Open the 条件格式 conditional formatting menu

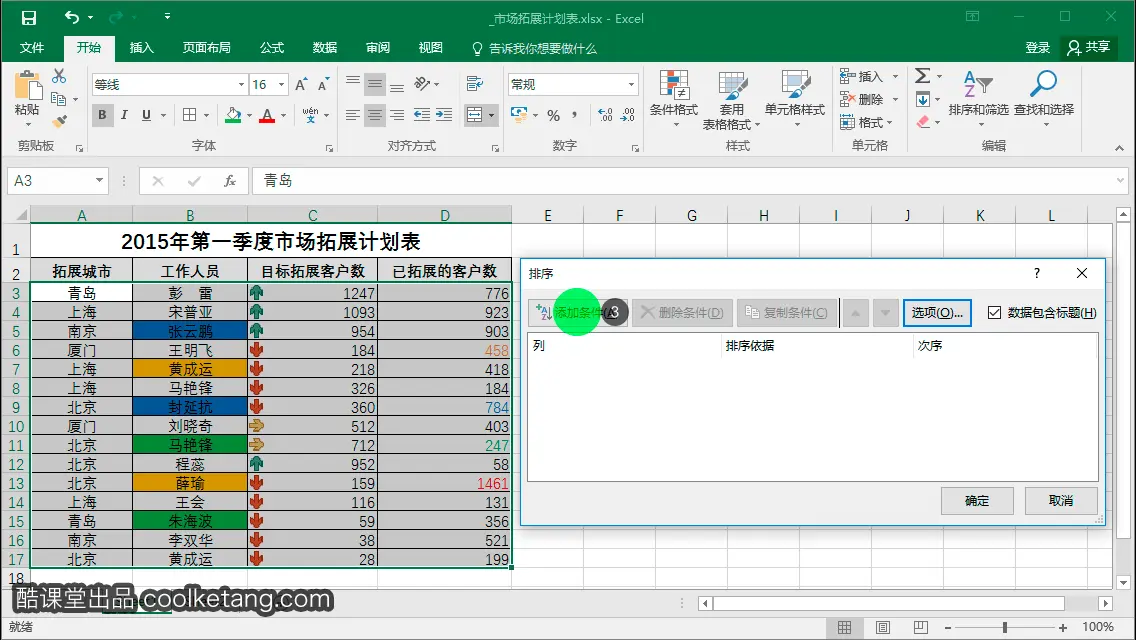point(674,99)
